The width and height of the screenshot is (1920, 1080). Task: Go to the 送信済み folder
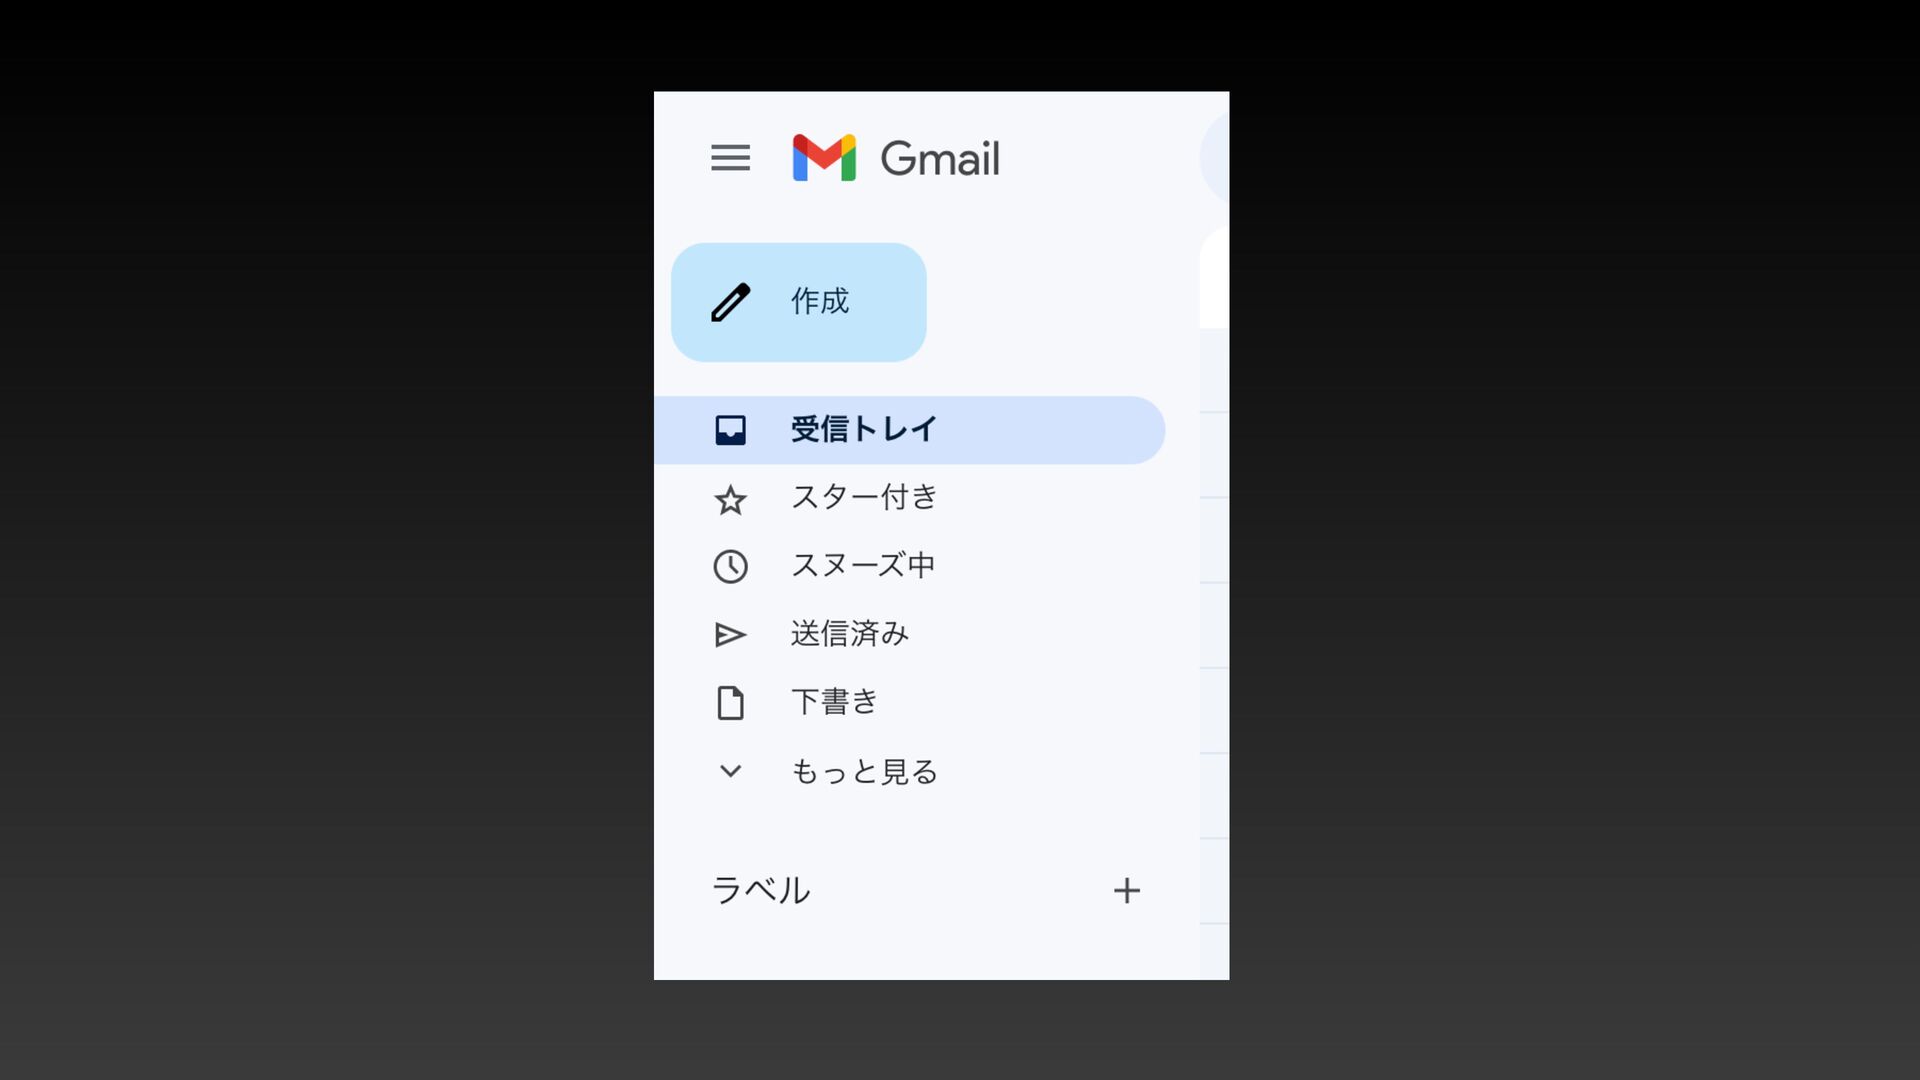849,633
